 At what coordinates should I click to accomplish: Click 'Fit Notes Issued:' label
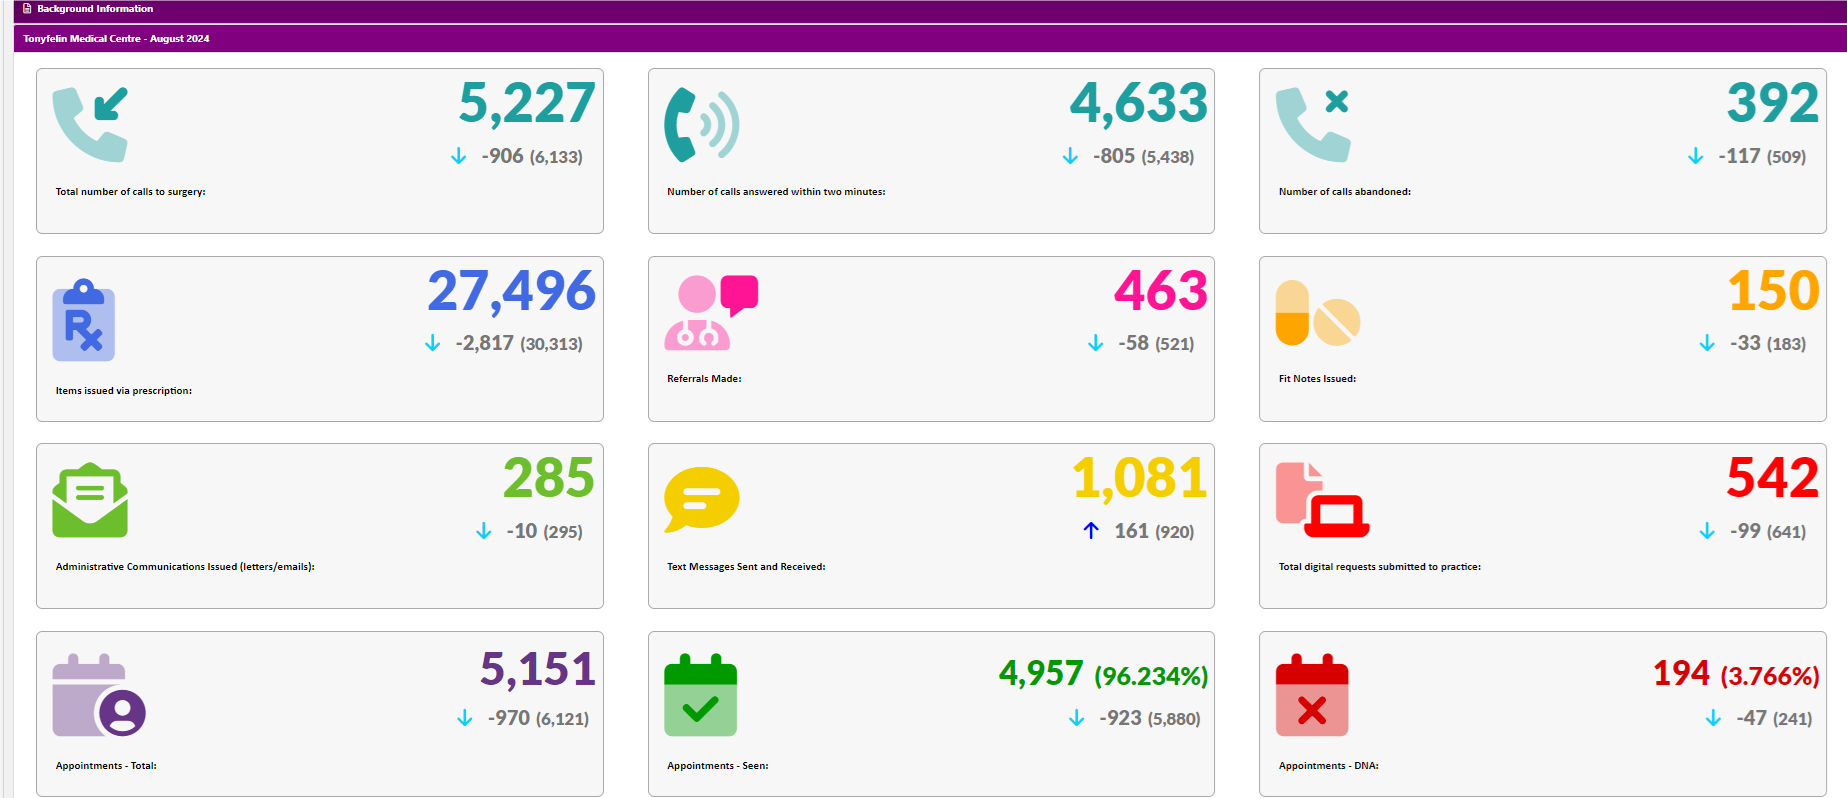(1317, 379)
